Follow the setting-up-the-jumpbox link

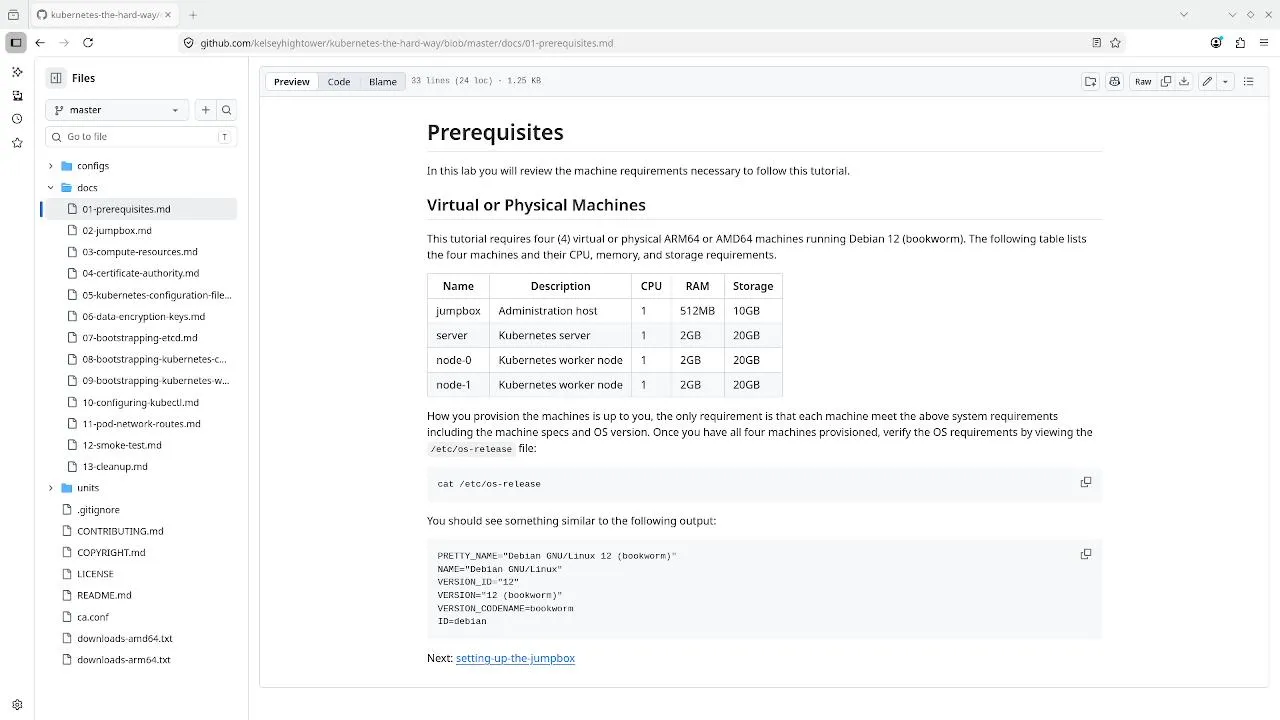[x=515, y=658]
